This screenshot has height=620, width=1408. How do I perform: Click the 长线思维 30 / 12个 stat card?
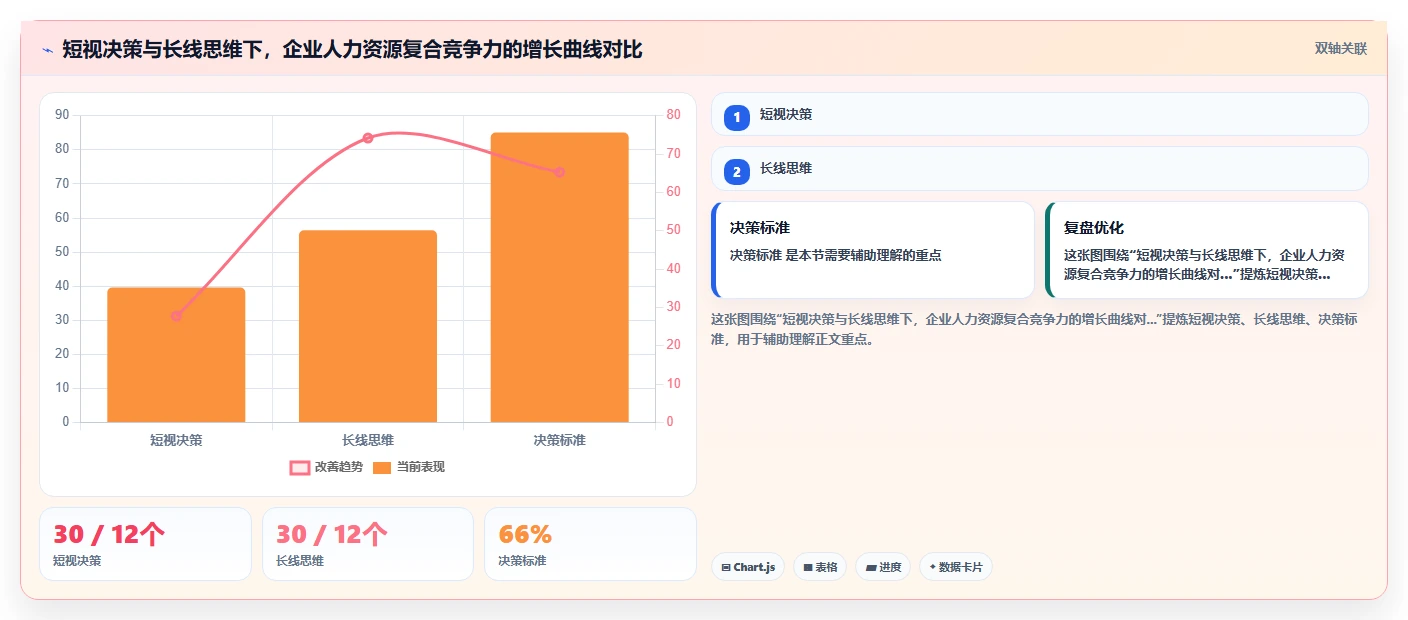pos(368,544)
